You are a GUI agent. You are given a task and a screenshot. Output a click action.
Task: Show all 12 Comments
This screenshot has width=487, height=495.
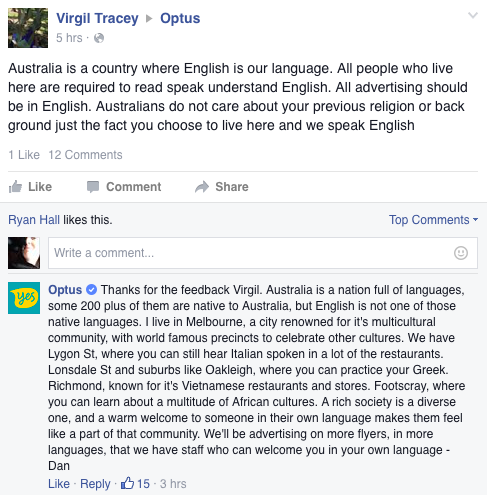point(85,155)
